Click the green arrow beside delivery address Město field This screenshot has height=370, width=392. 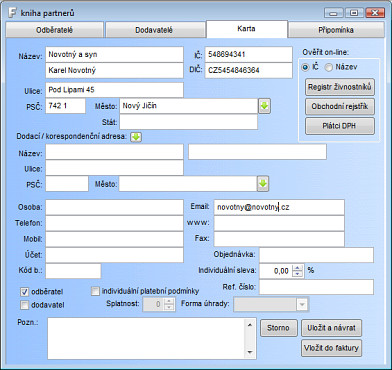[263, 184]
